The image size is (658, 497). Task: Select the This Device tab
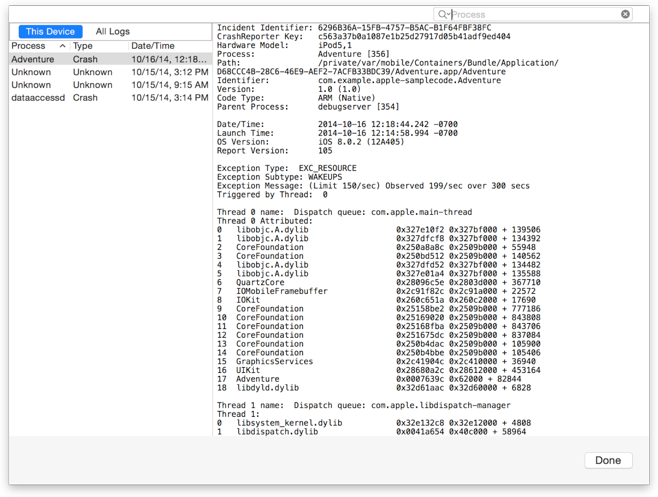[50, 31]
